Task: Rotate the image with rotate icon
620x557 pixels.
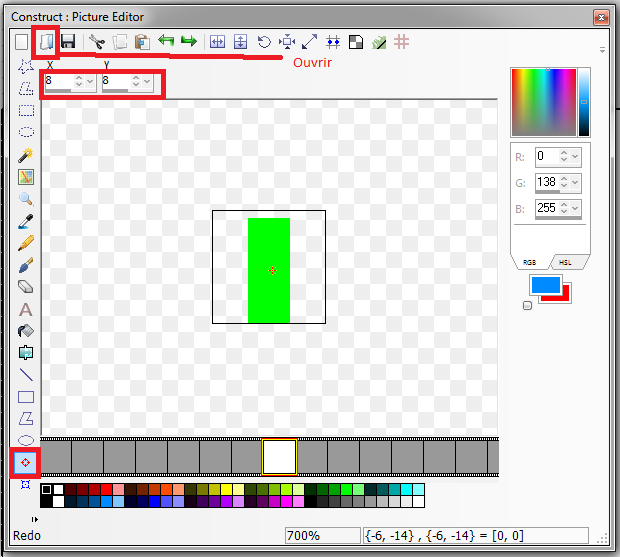Action: coord(264,42)
